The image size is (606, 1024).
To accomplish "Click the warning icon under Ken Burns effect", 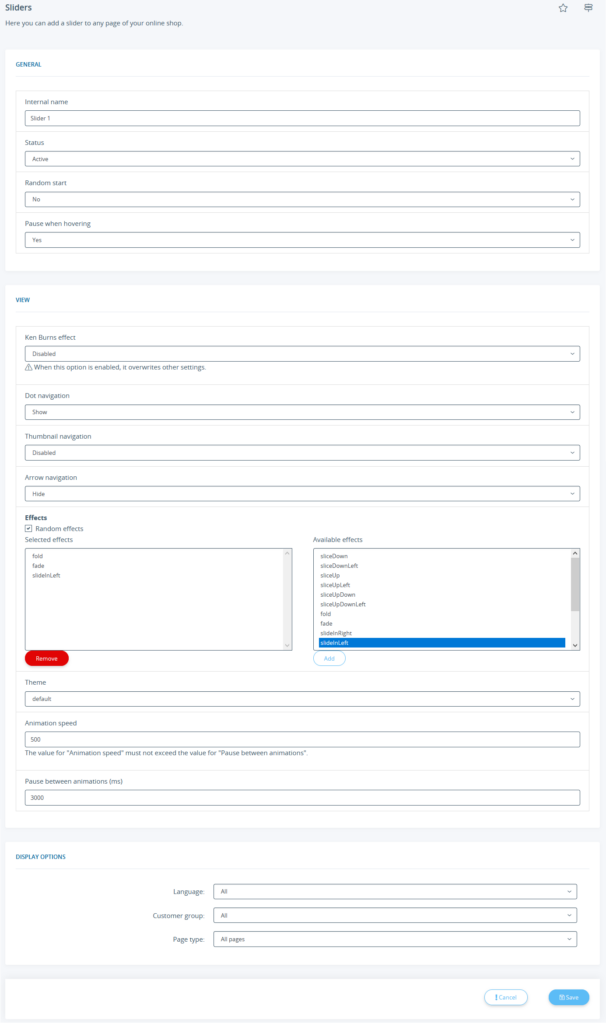I will point(28,367).
